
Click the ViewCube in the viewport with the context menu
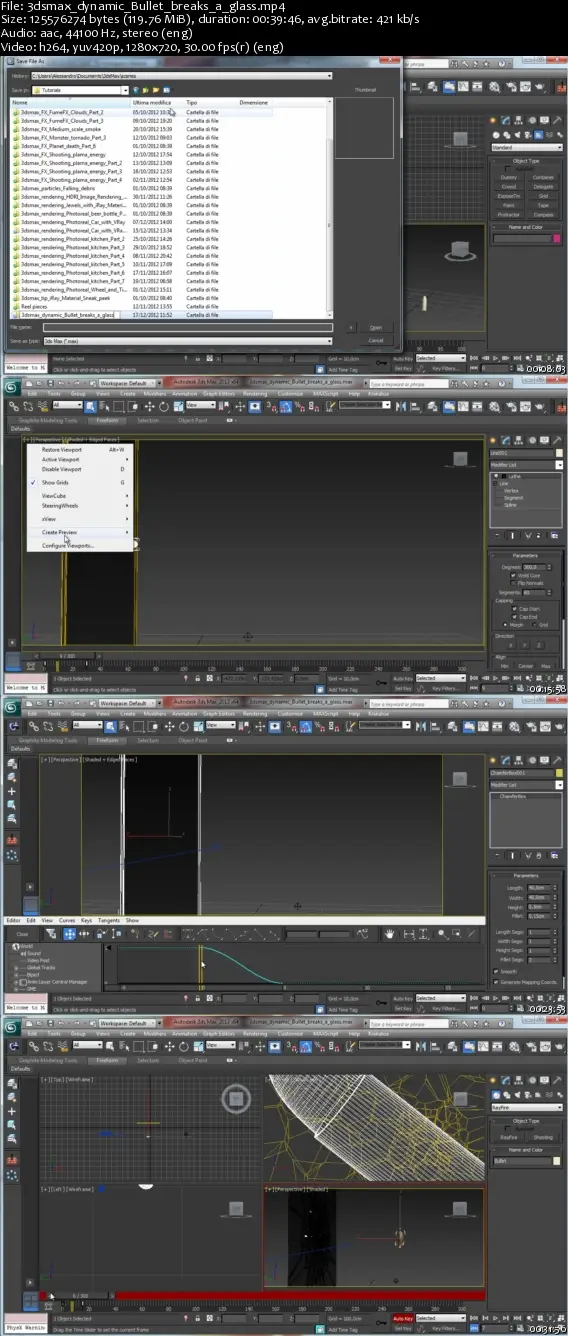click(459, 459)
